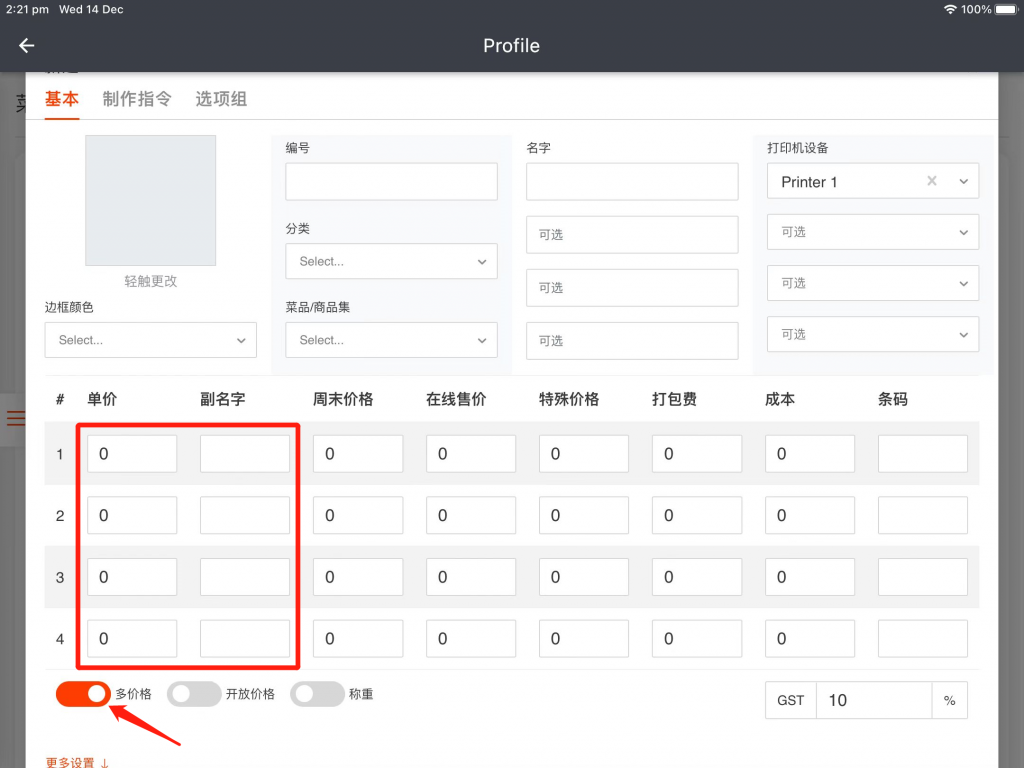Click the 特殊价格 column header
The image size is (1024, 768).
pyautogui.click(x=569, y=399)
